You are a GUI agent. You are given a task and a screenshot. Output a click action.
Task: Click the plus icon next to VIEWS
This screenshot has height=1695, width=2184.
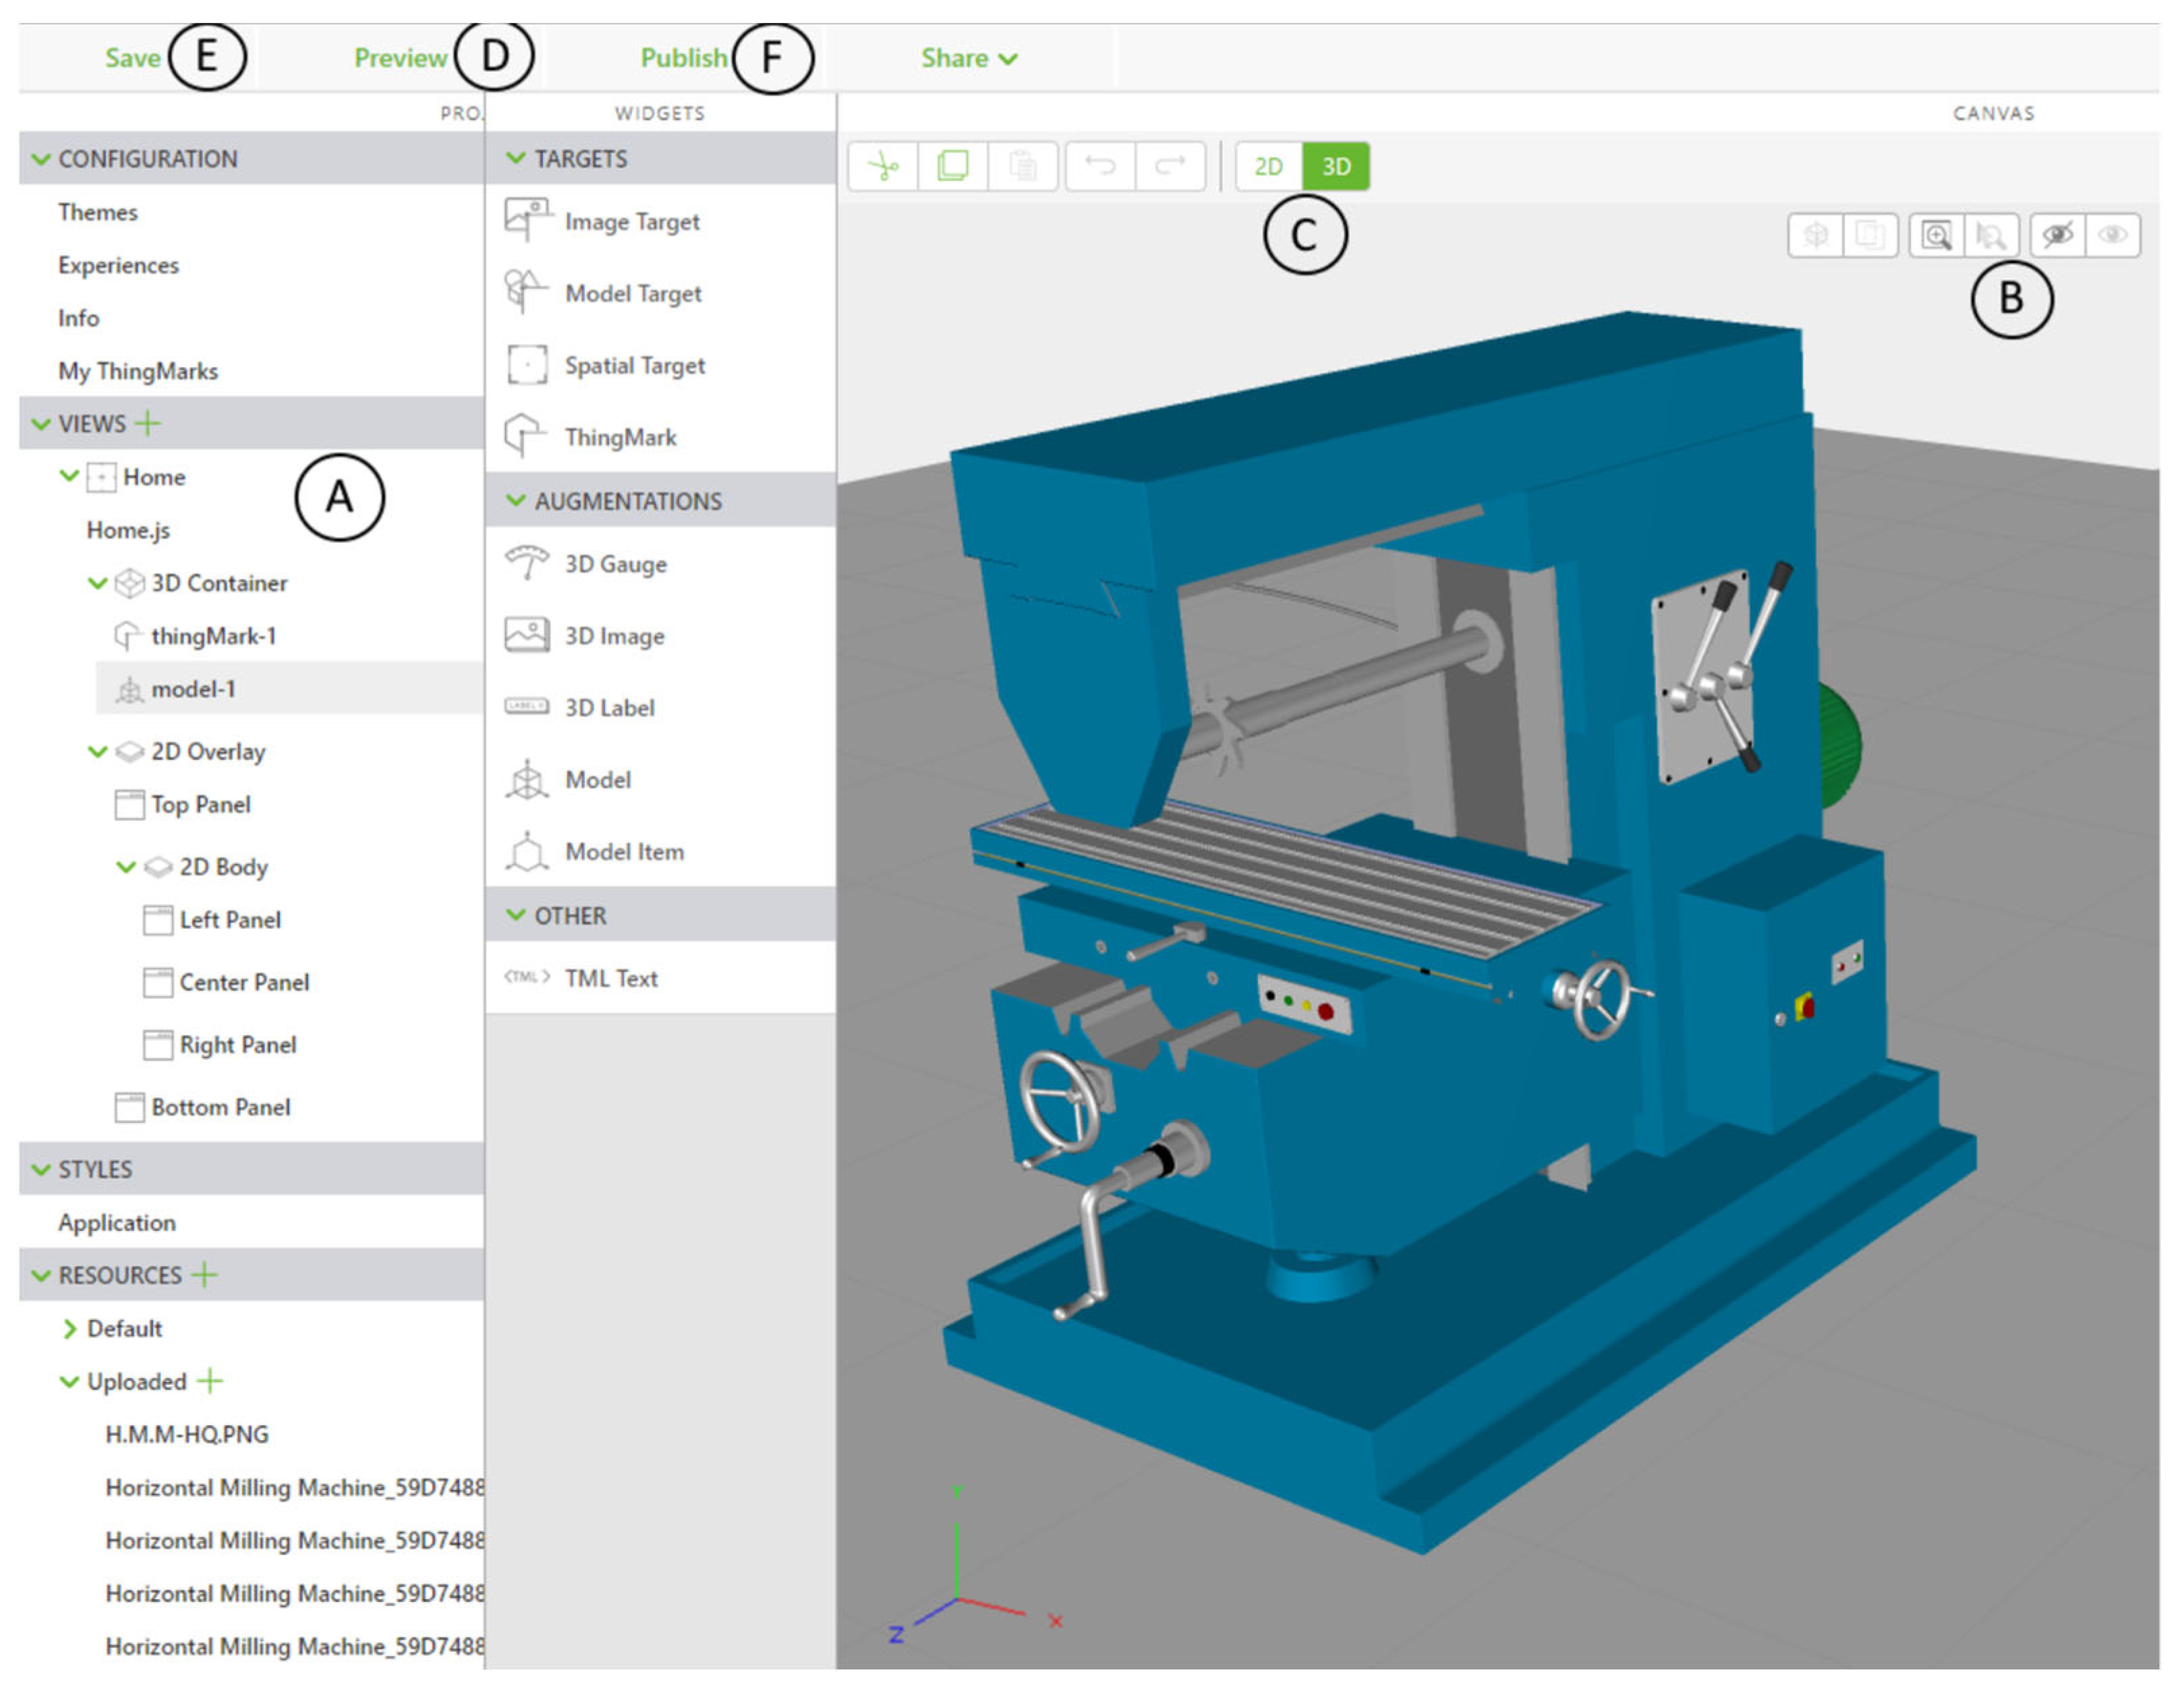click(147, 423)
